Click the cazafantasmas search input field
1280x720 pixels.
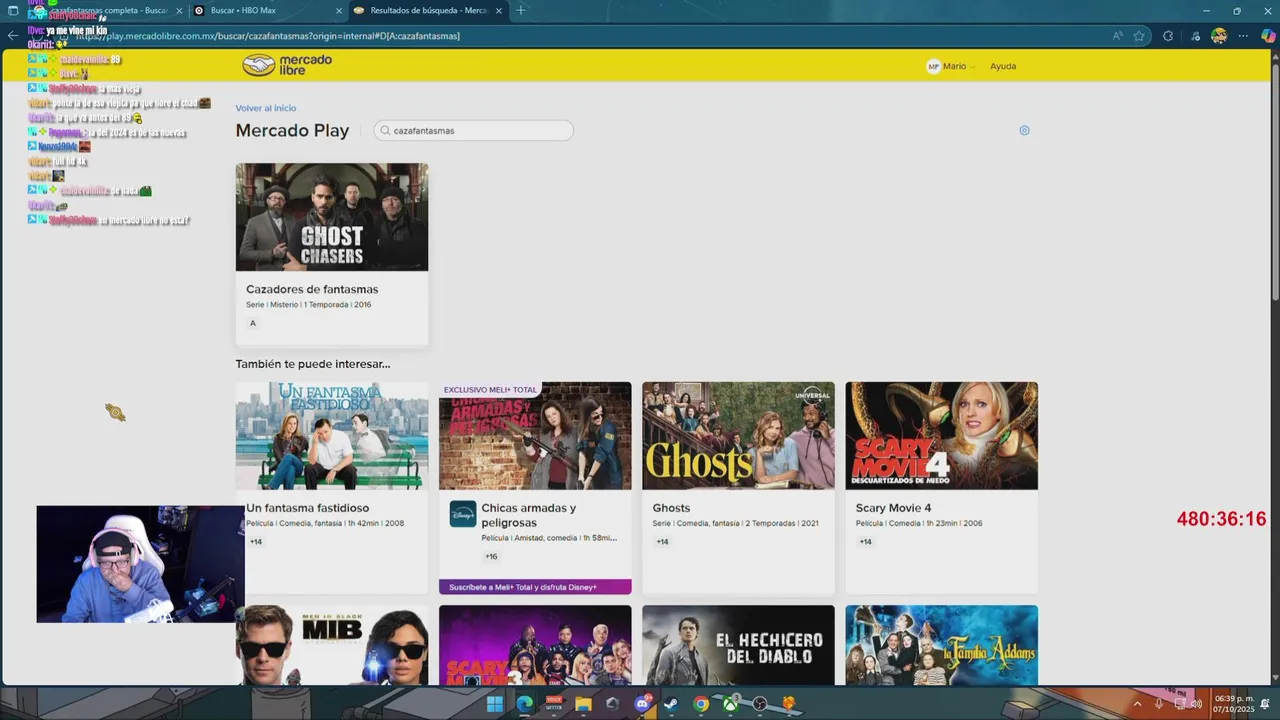point(474,131)
